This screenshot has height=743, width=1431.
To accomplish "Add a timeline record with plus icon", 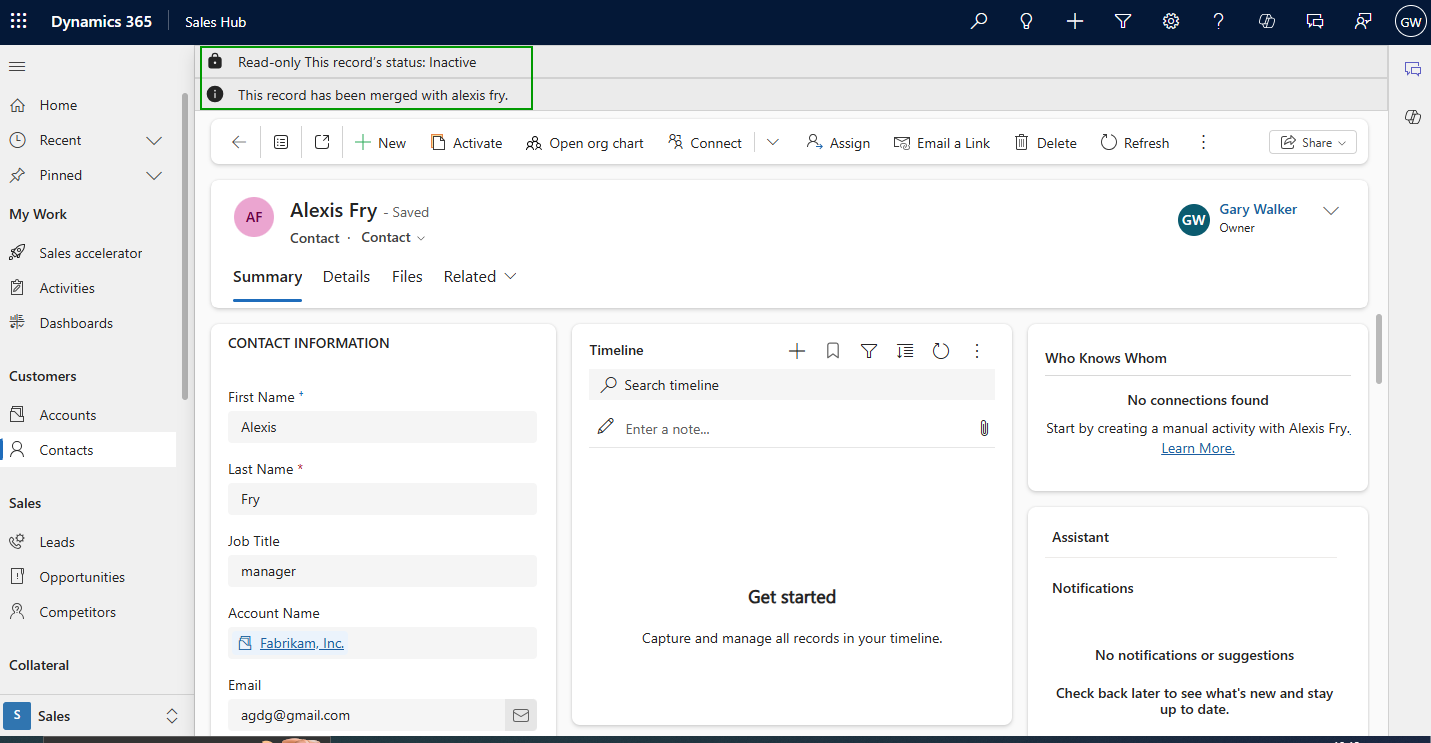I will coord(797,351).
